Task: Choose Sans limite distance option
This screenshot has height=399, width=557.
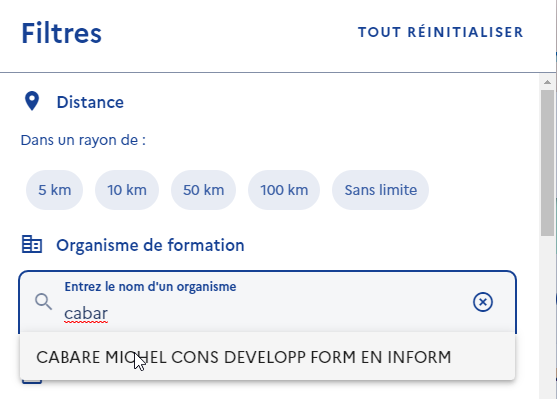Action: pos(380,190)
